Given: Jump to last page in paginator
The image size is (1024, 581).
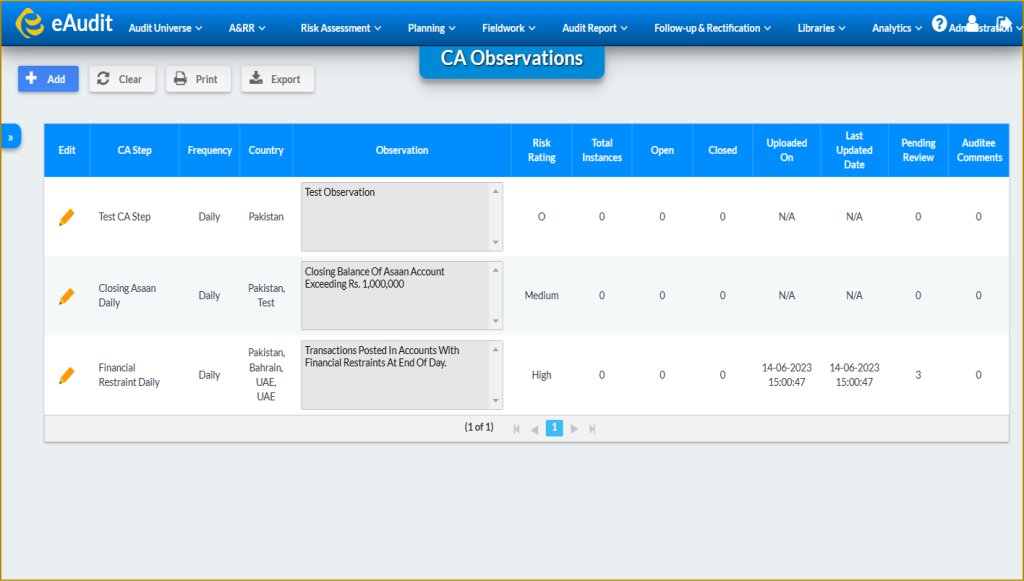Looking at the screenshot, I should tap(592, 429).
